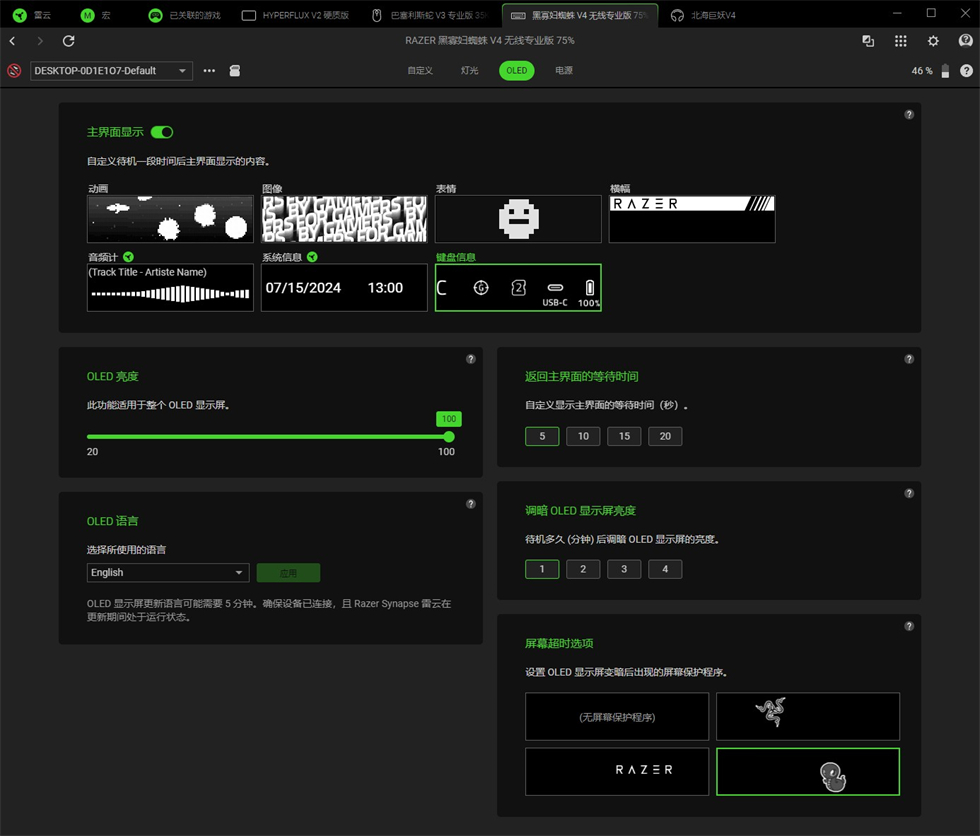This screenshot has width=980, height=836.
Task: Click the battery level icon
Action: click(x=945, y=71)
